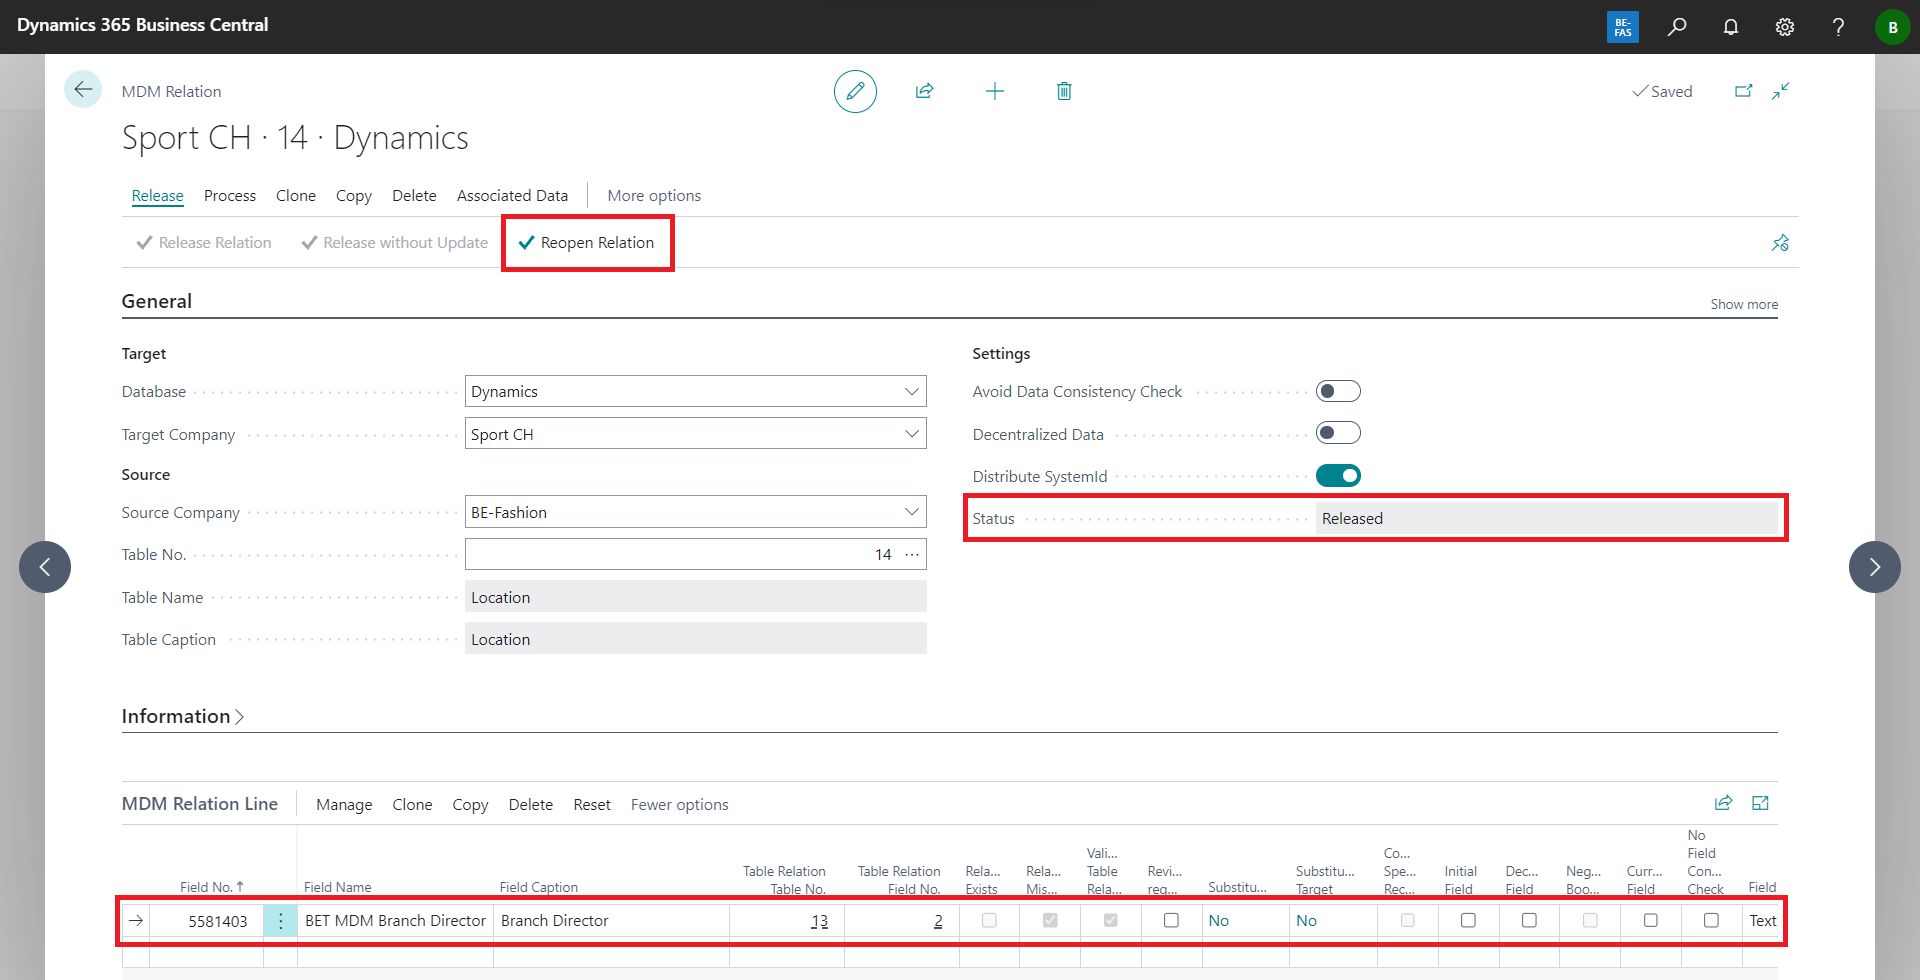Click share icon in MDM Relation Line
Image resolution: width=1920 pixels, height=980 pixels.
(1723, 803)
